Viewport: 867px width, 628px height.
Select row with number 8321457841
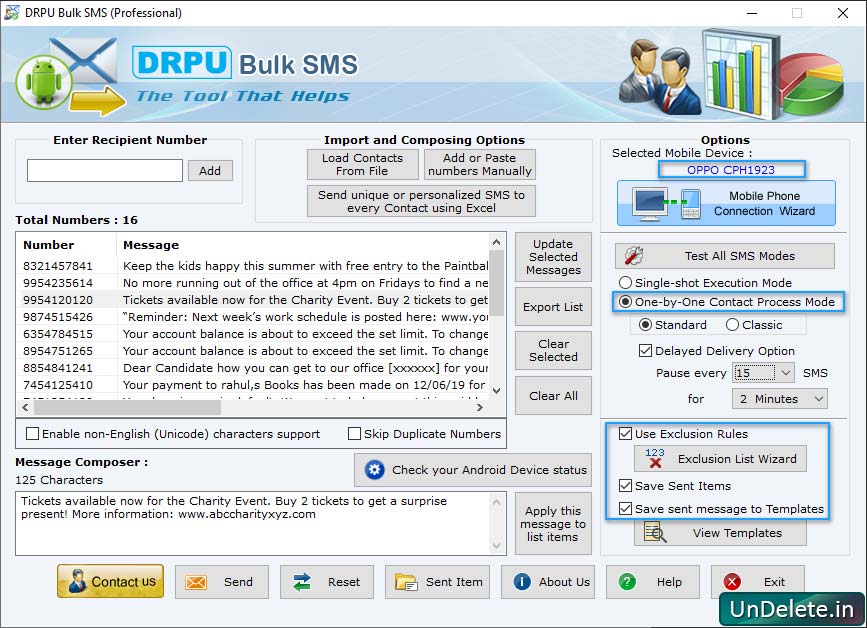click(253, 266)
